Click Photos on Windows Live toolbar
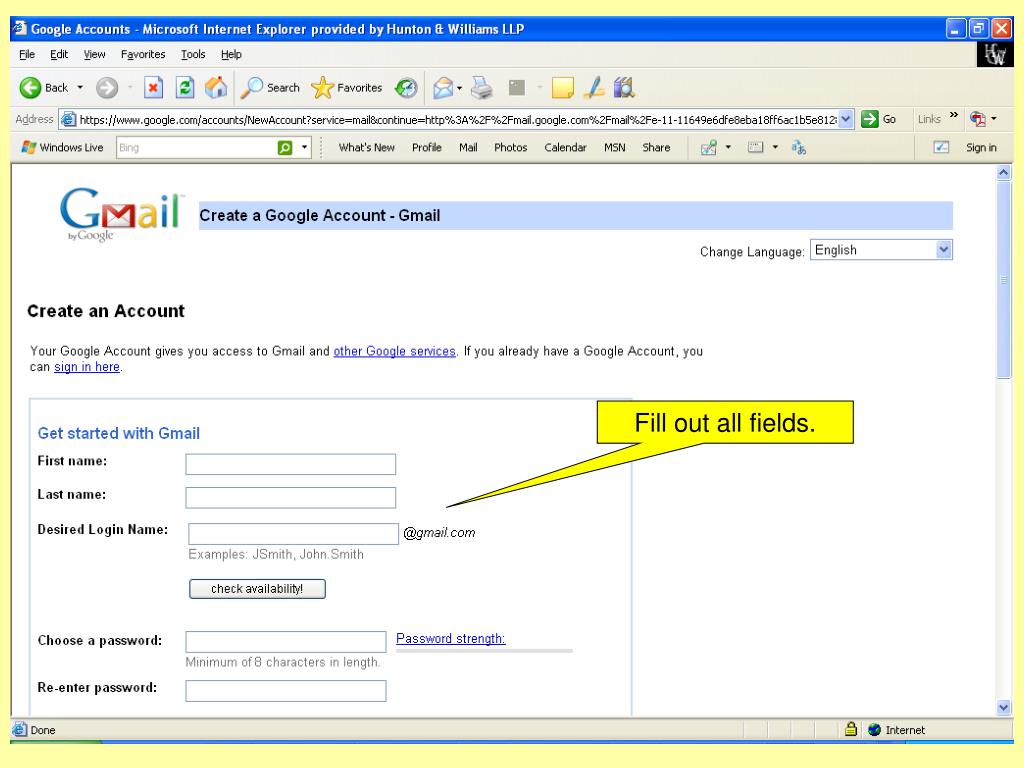 (510, 148)
